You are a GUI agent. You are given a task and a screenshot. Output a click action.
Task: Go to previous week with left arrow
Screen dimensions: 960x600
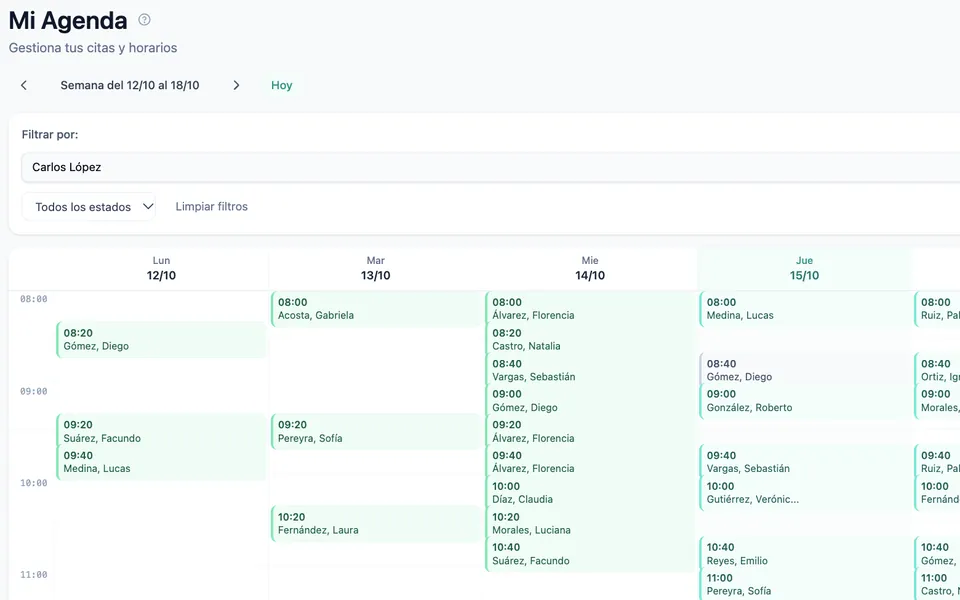point(24,85)
